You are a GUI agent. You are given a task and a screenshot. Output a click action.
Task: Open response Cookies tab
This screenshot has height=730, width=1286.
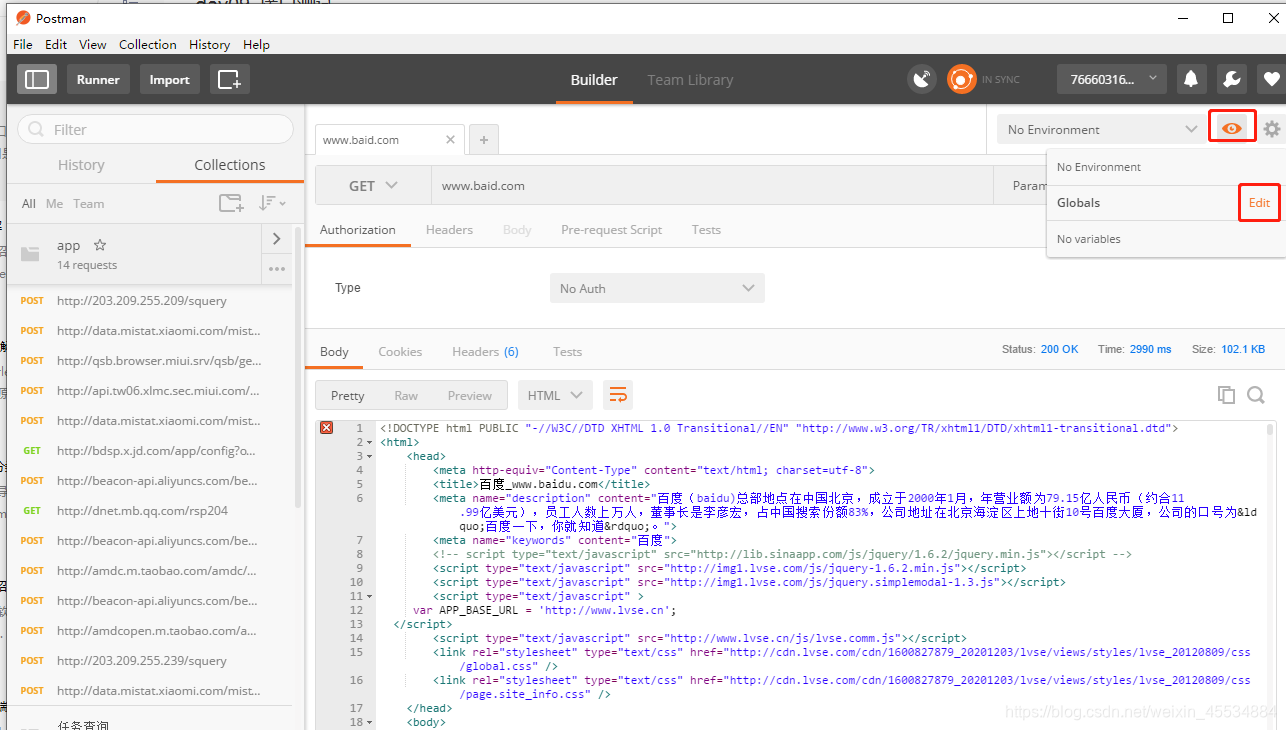click(x=400, y=351)
